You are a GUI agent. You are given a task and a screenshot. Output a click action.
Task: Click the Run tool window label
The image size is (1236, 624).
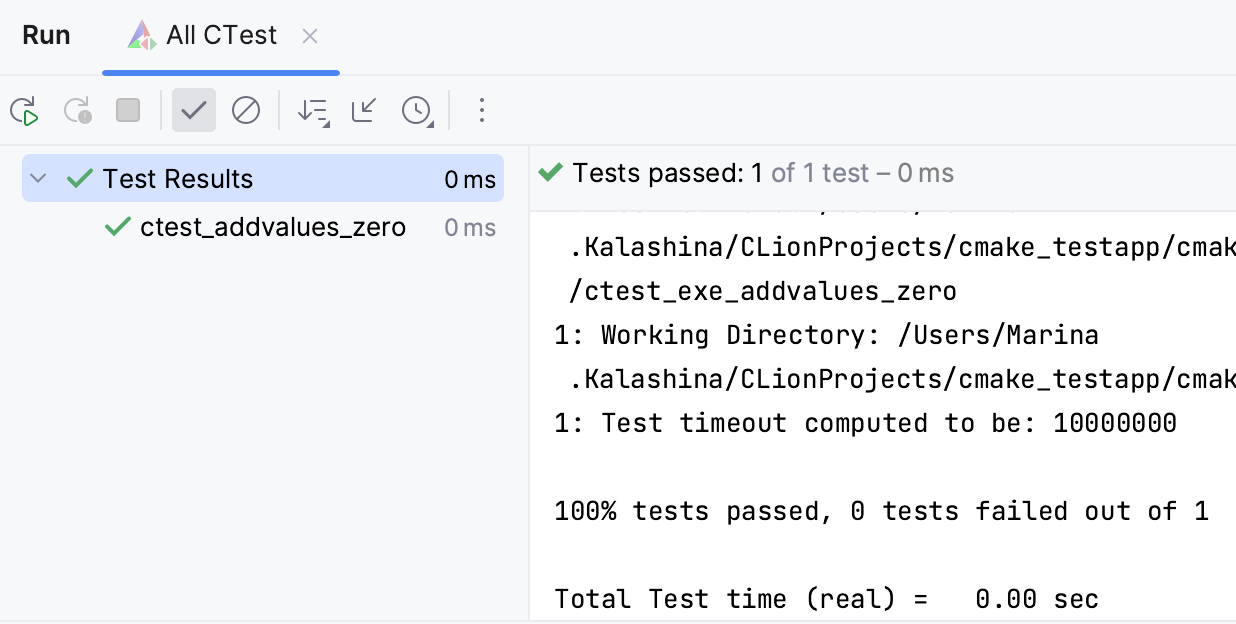46,34
